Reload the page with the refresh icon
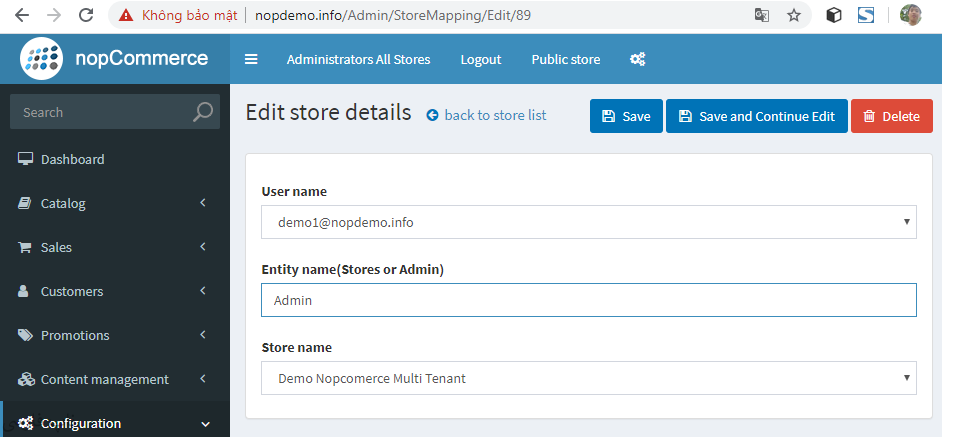The image size is (962, 438). click(x=86, y=15)
